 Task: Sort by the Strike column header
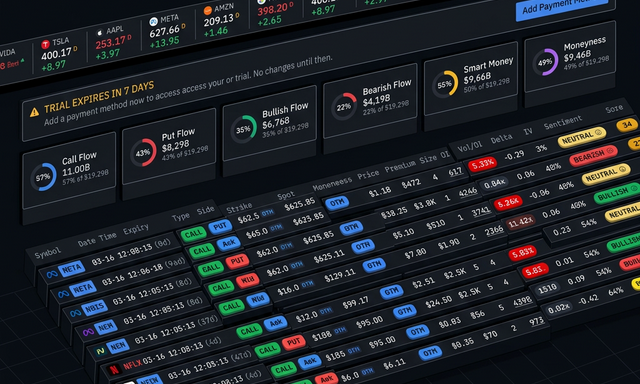239,208
